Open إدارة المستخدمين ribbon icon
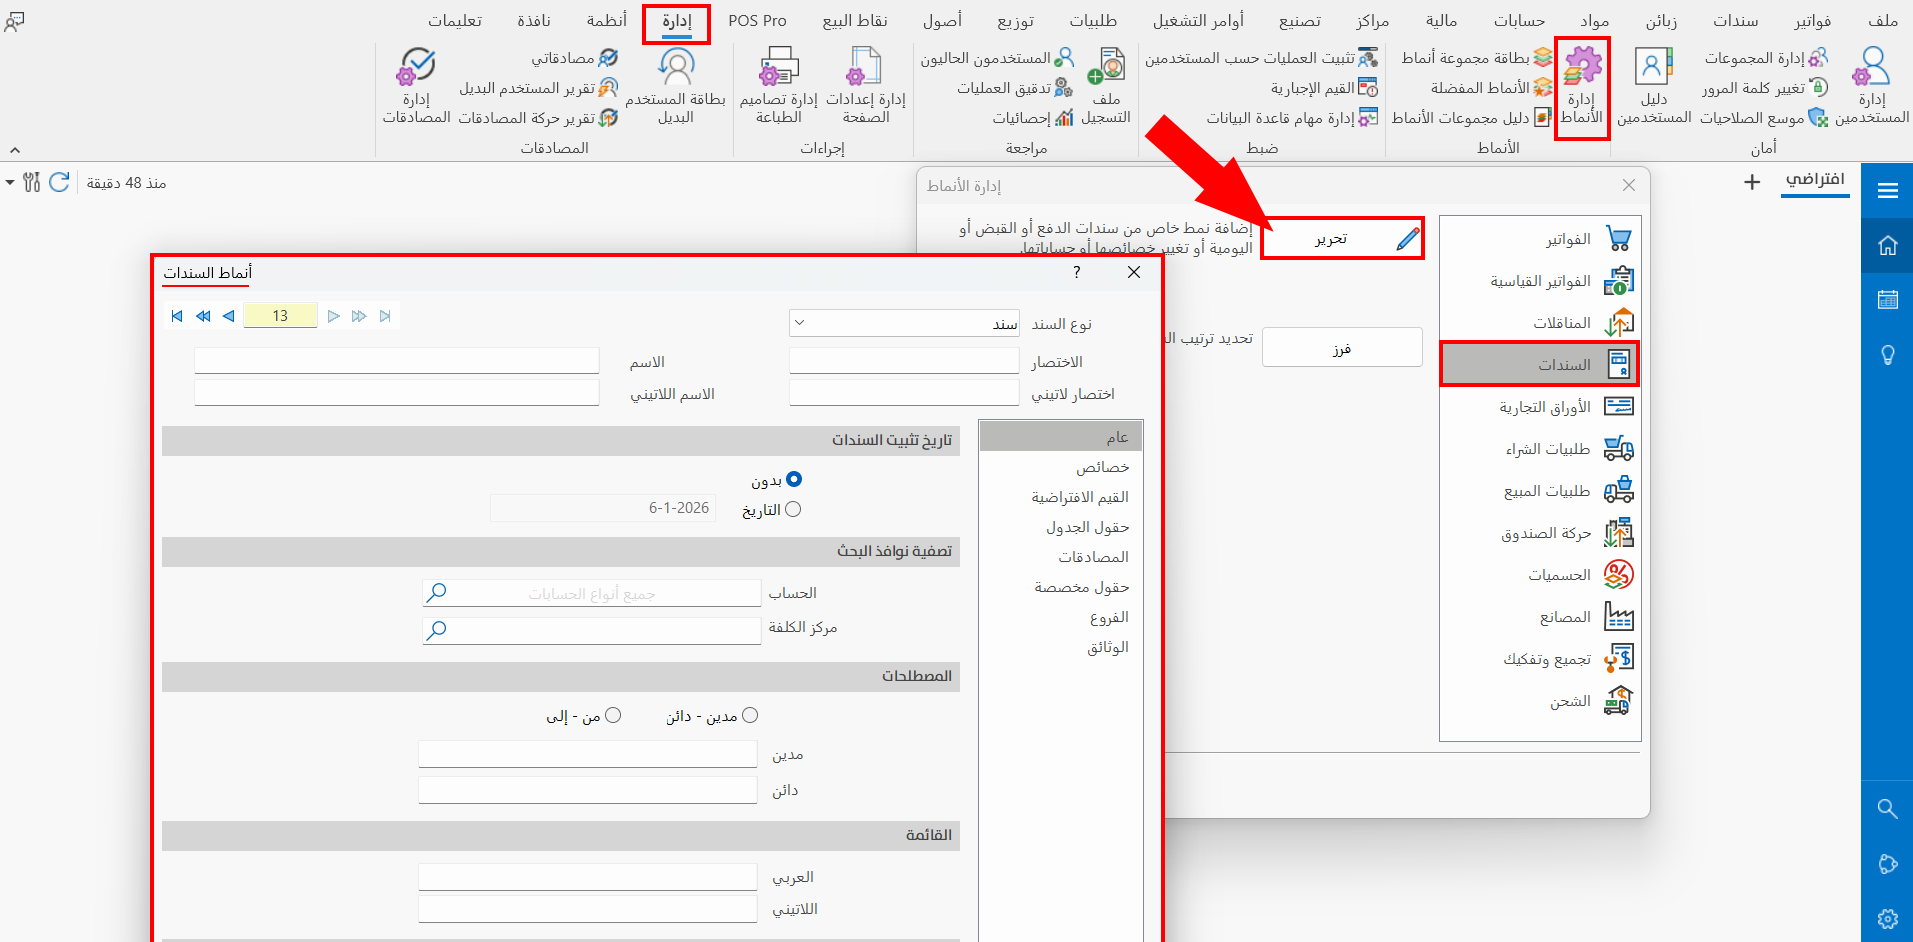 click(x=1872, y=88)
